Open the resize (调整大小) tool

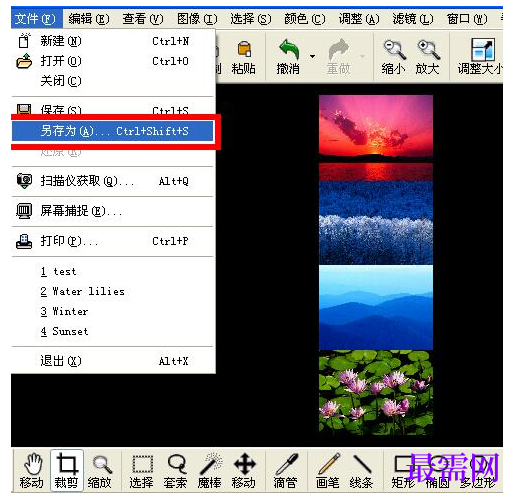480,57
